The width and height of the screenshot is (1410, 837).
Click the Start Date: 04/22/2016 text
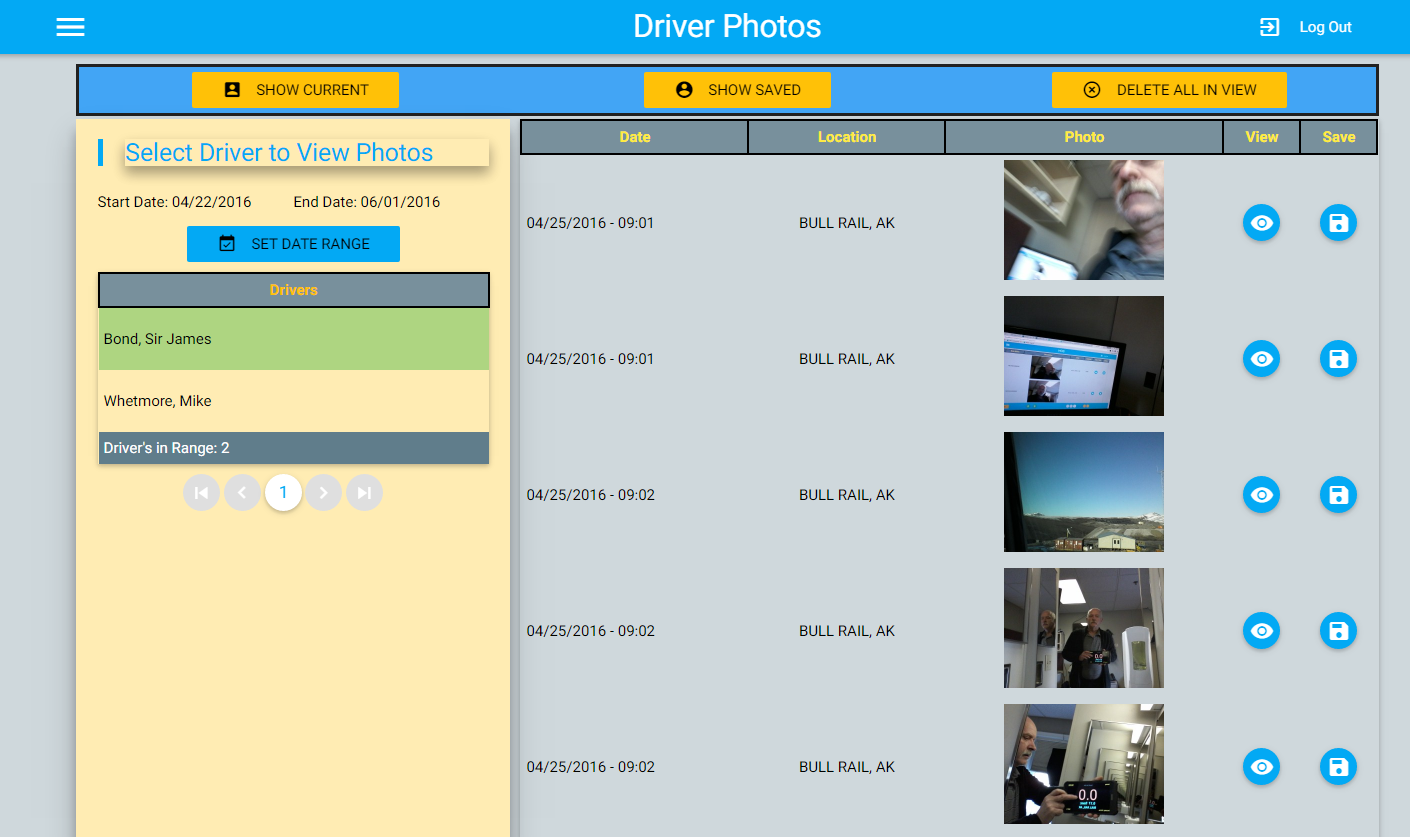click(x=174, y=202)
